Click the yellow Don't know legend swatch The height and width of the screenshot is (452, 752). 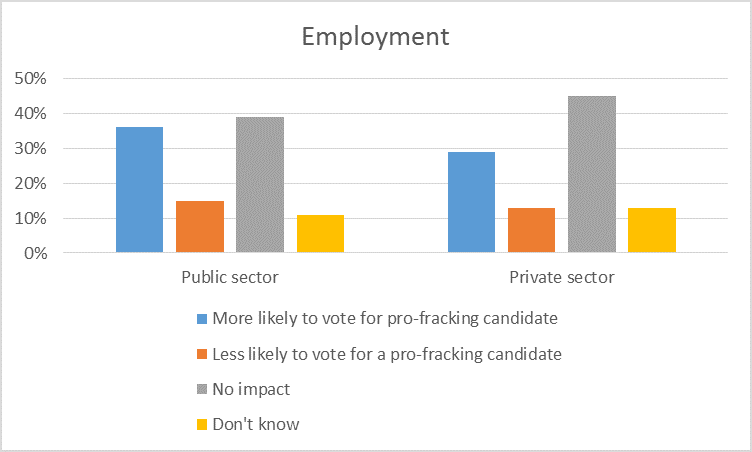(x=202, y=424)
